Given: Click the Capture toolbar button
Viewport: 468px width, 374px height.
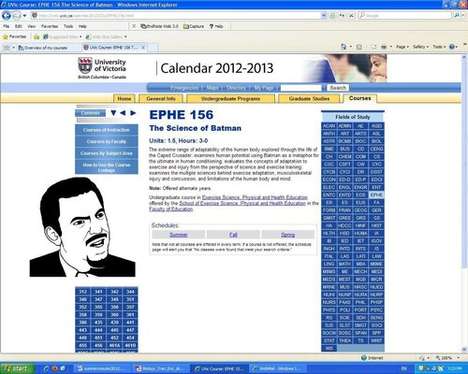Looking at the screenshot, I should click(x=194, y=26).
